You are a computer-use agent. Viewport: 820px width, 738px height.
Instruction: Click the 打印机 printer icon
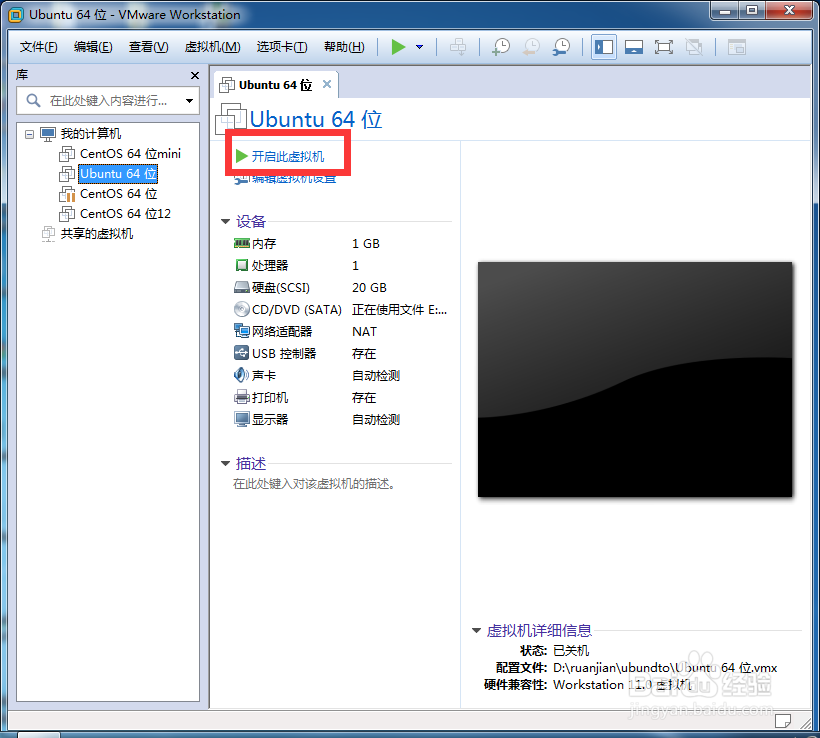(x=242, y=397)
